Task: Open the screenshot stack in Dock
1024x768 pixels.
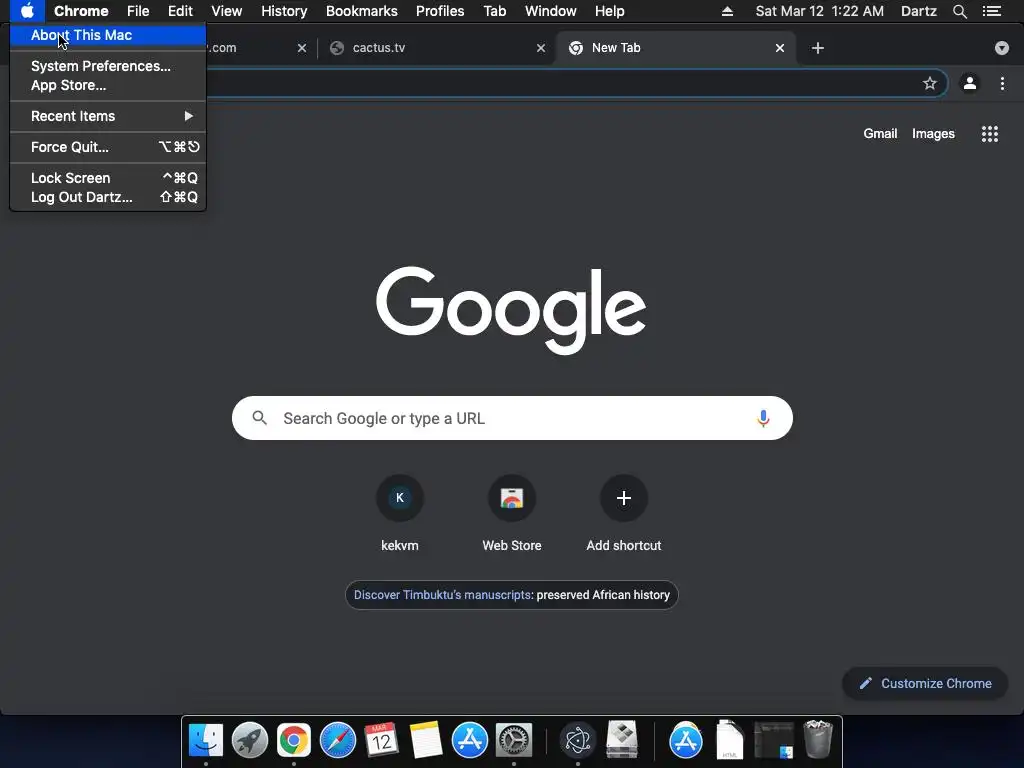Action: [774, 740]
